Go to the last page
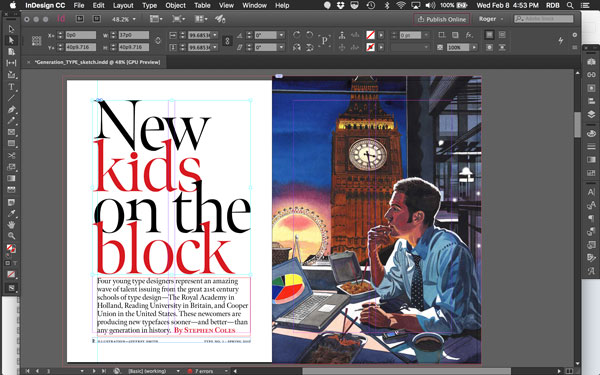This screenshot has height=375, width=600. click(104, 371)
